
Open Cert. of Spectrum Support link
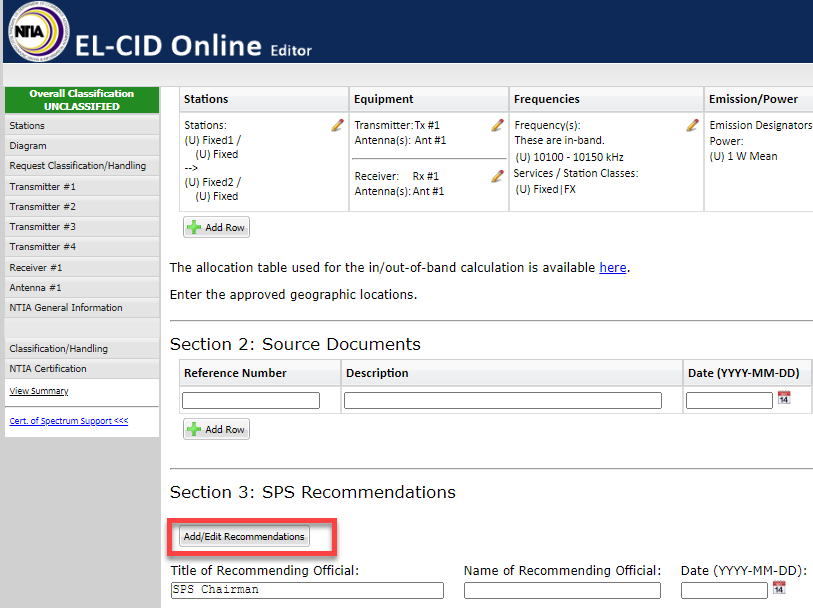pos(68,421)
